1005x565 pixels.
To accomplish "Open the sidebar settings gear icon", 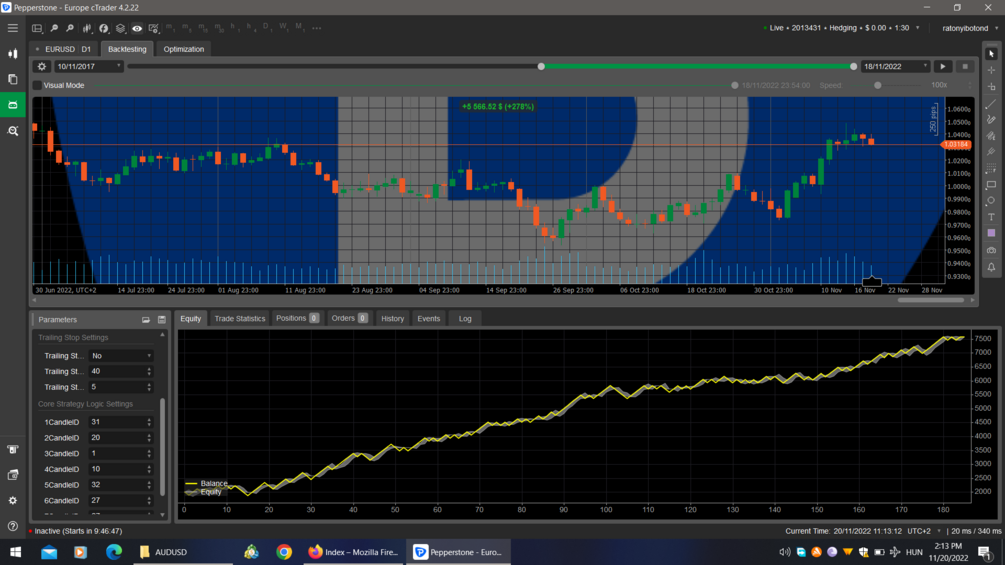I will pos(12,500).
